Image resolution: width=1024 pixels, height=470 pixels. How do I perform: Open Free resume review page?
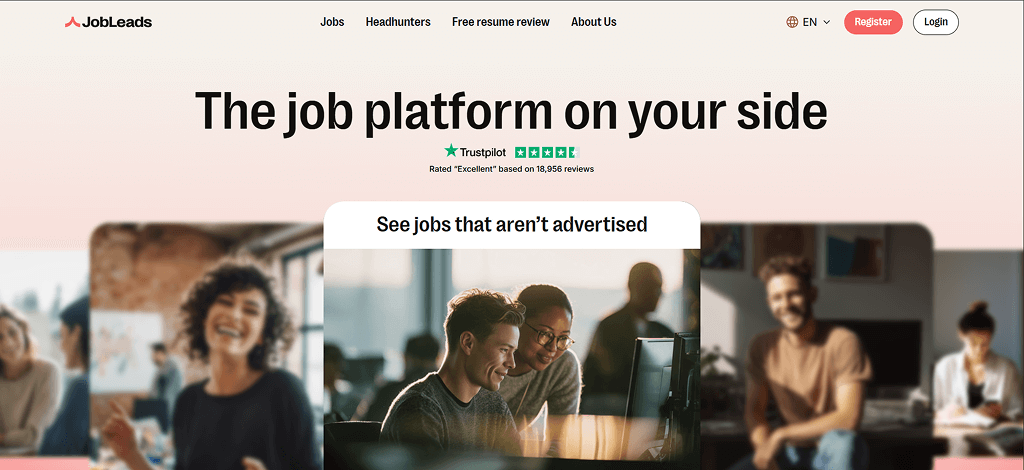(501, 22)
